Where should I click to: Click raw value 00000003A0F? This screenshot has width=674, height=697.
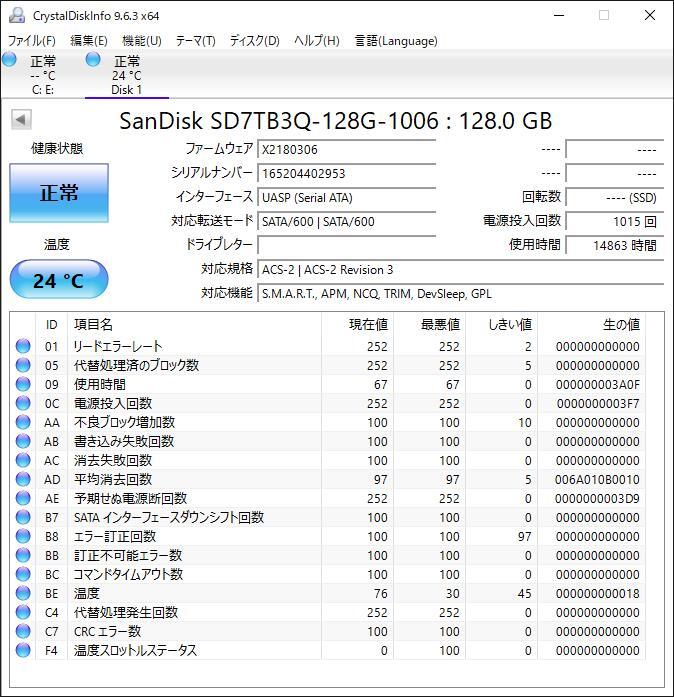[598, 385]
